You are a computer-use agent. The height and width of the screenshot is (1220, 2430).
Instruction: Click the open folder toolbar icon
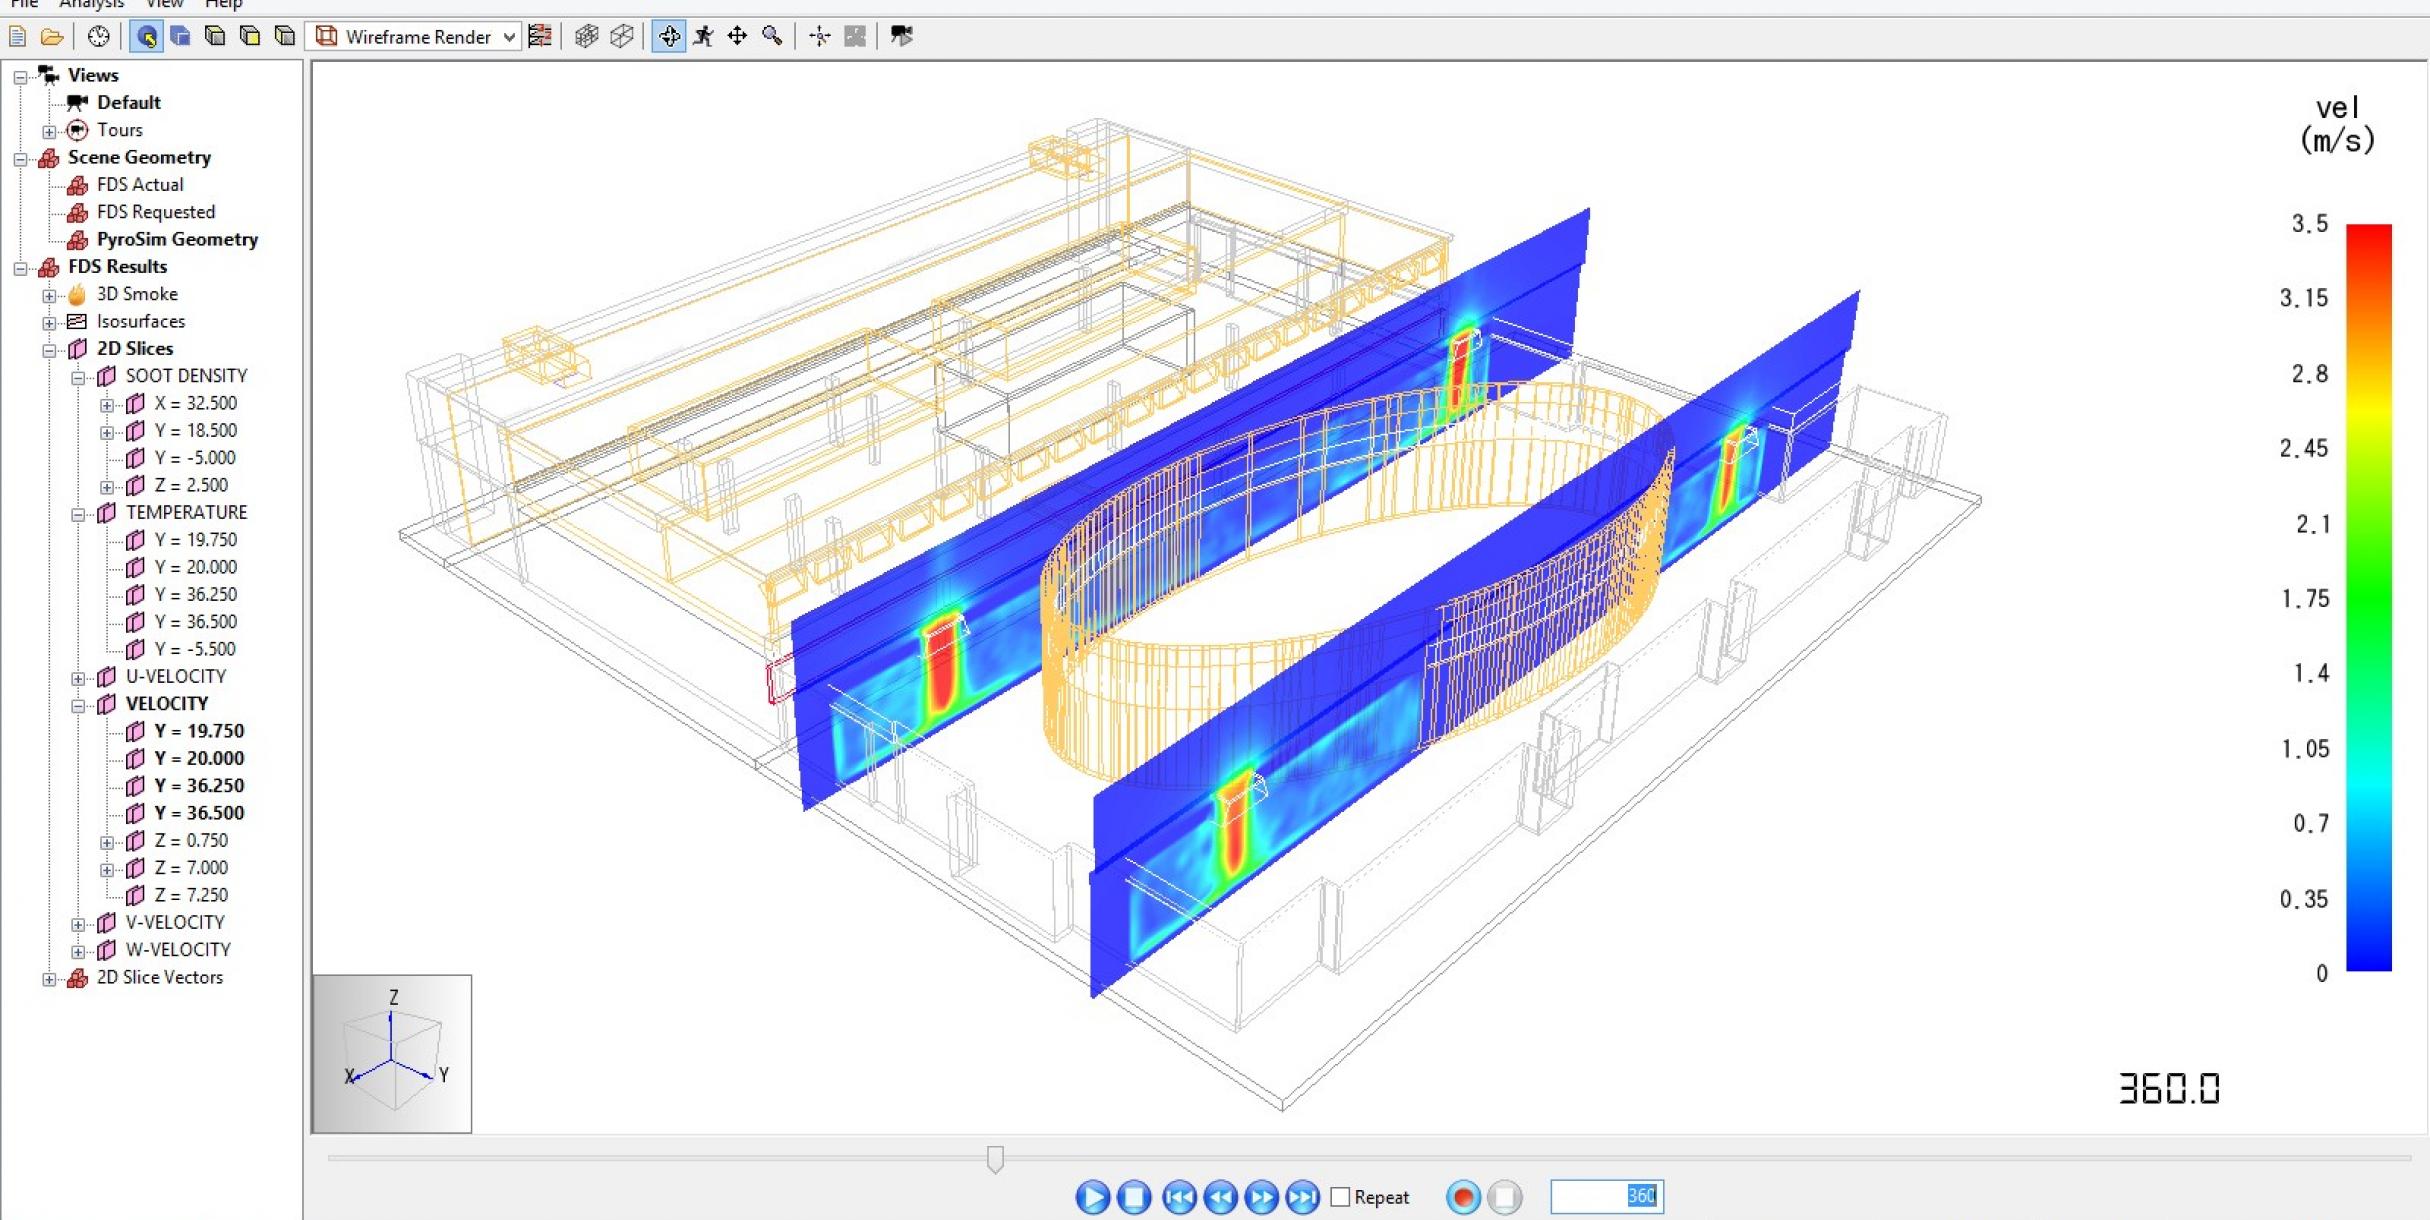(x=52, y=37)
